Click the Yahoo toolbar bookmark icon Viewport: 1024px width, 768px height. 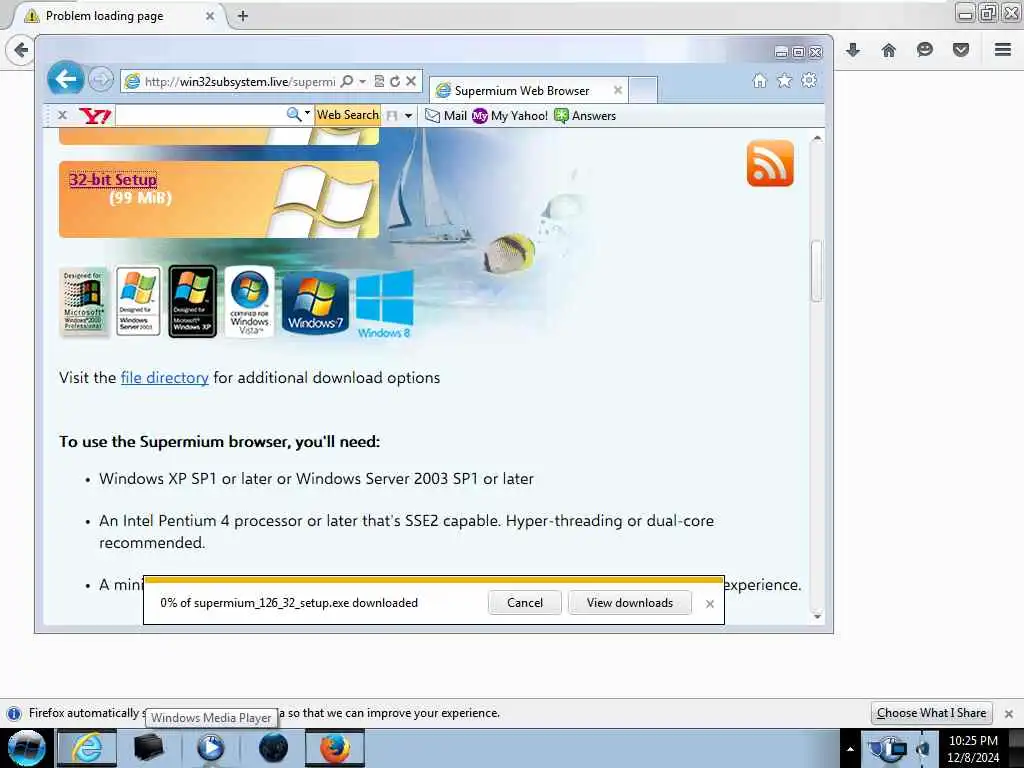(392, 116)
